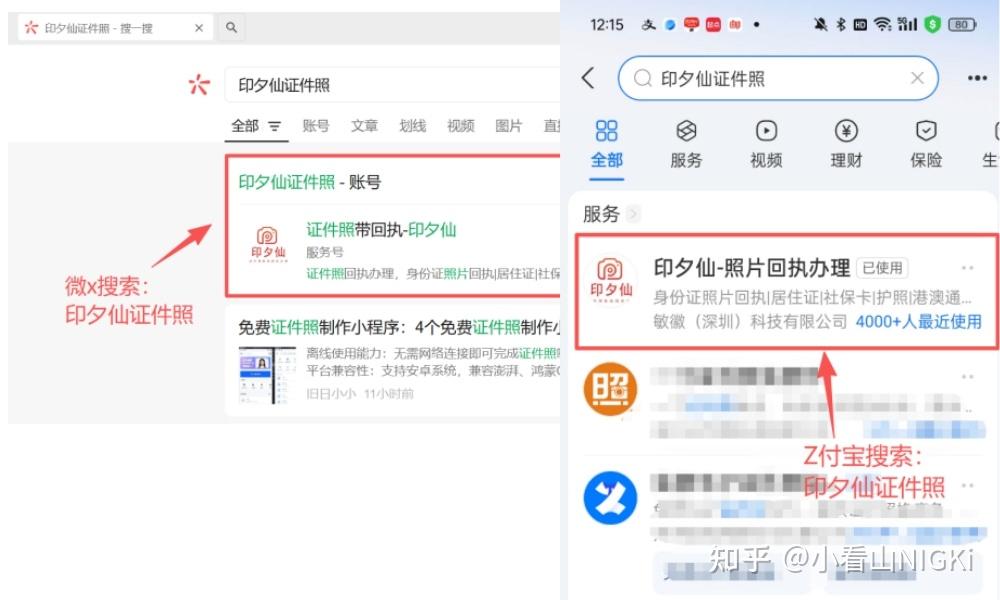This screenshot has width=1000, height=600.
Task: Tap the Bluetooth status icon
Action: [841, 24]
